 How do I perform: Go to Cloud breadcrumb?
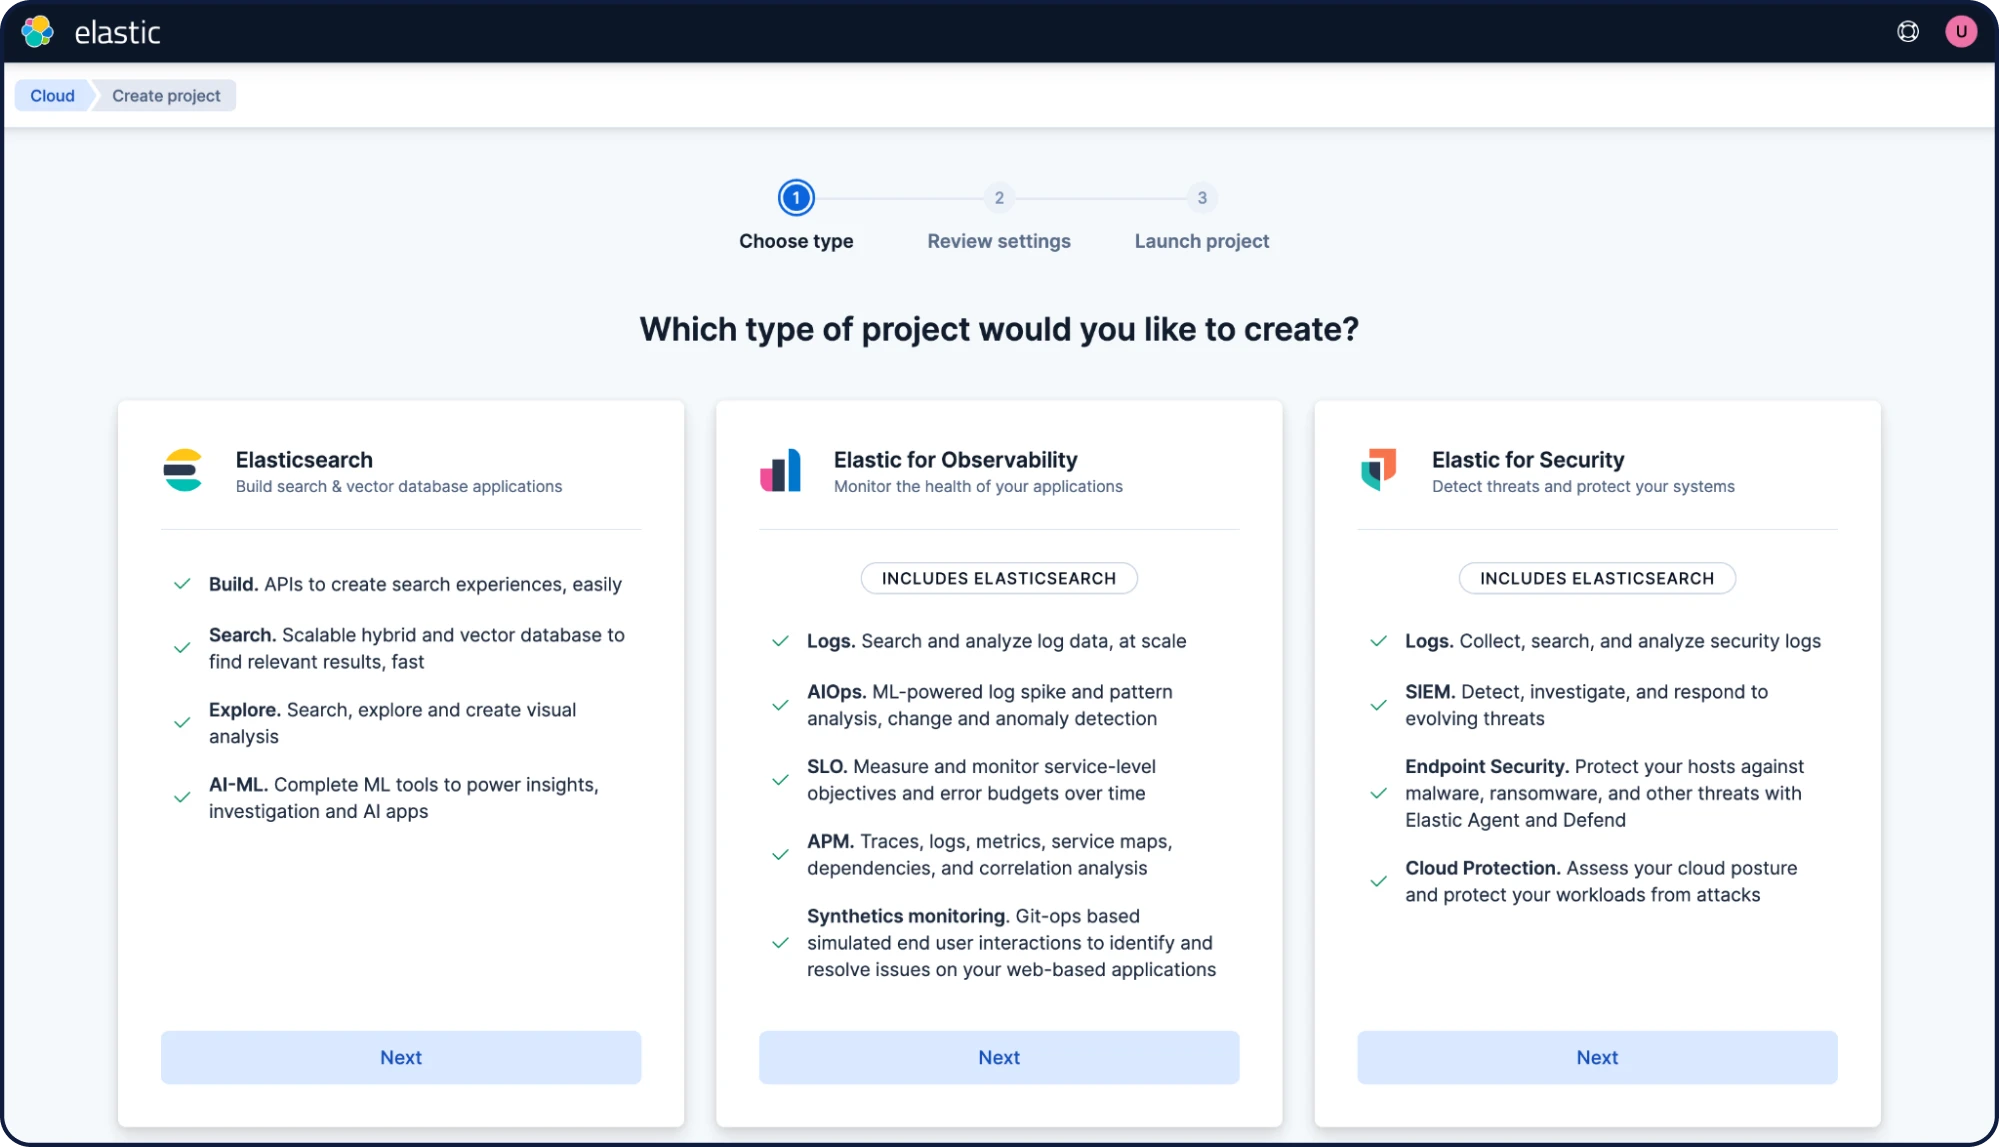pyautogui.click(x=52, y=96)
